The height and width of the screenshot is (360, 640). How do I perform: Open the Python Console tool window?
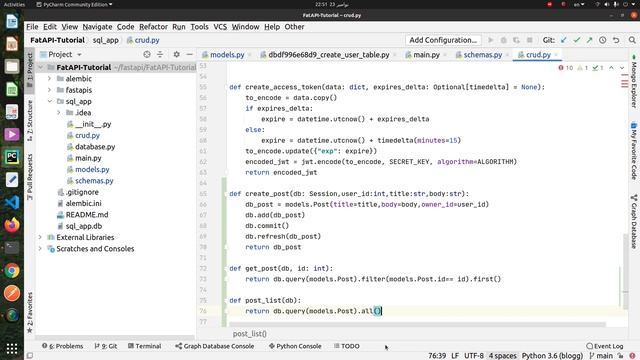pos(295,346)
